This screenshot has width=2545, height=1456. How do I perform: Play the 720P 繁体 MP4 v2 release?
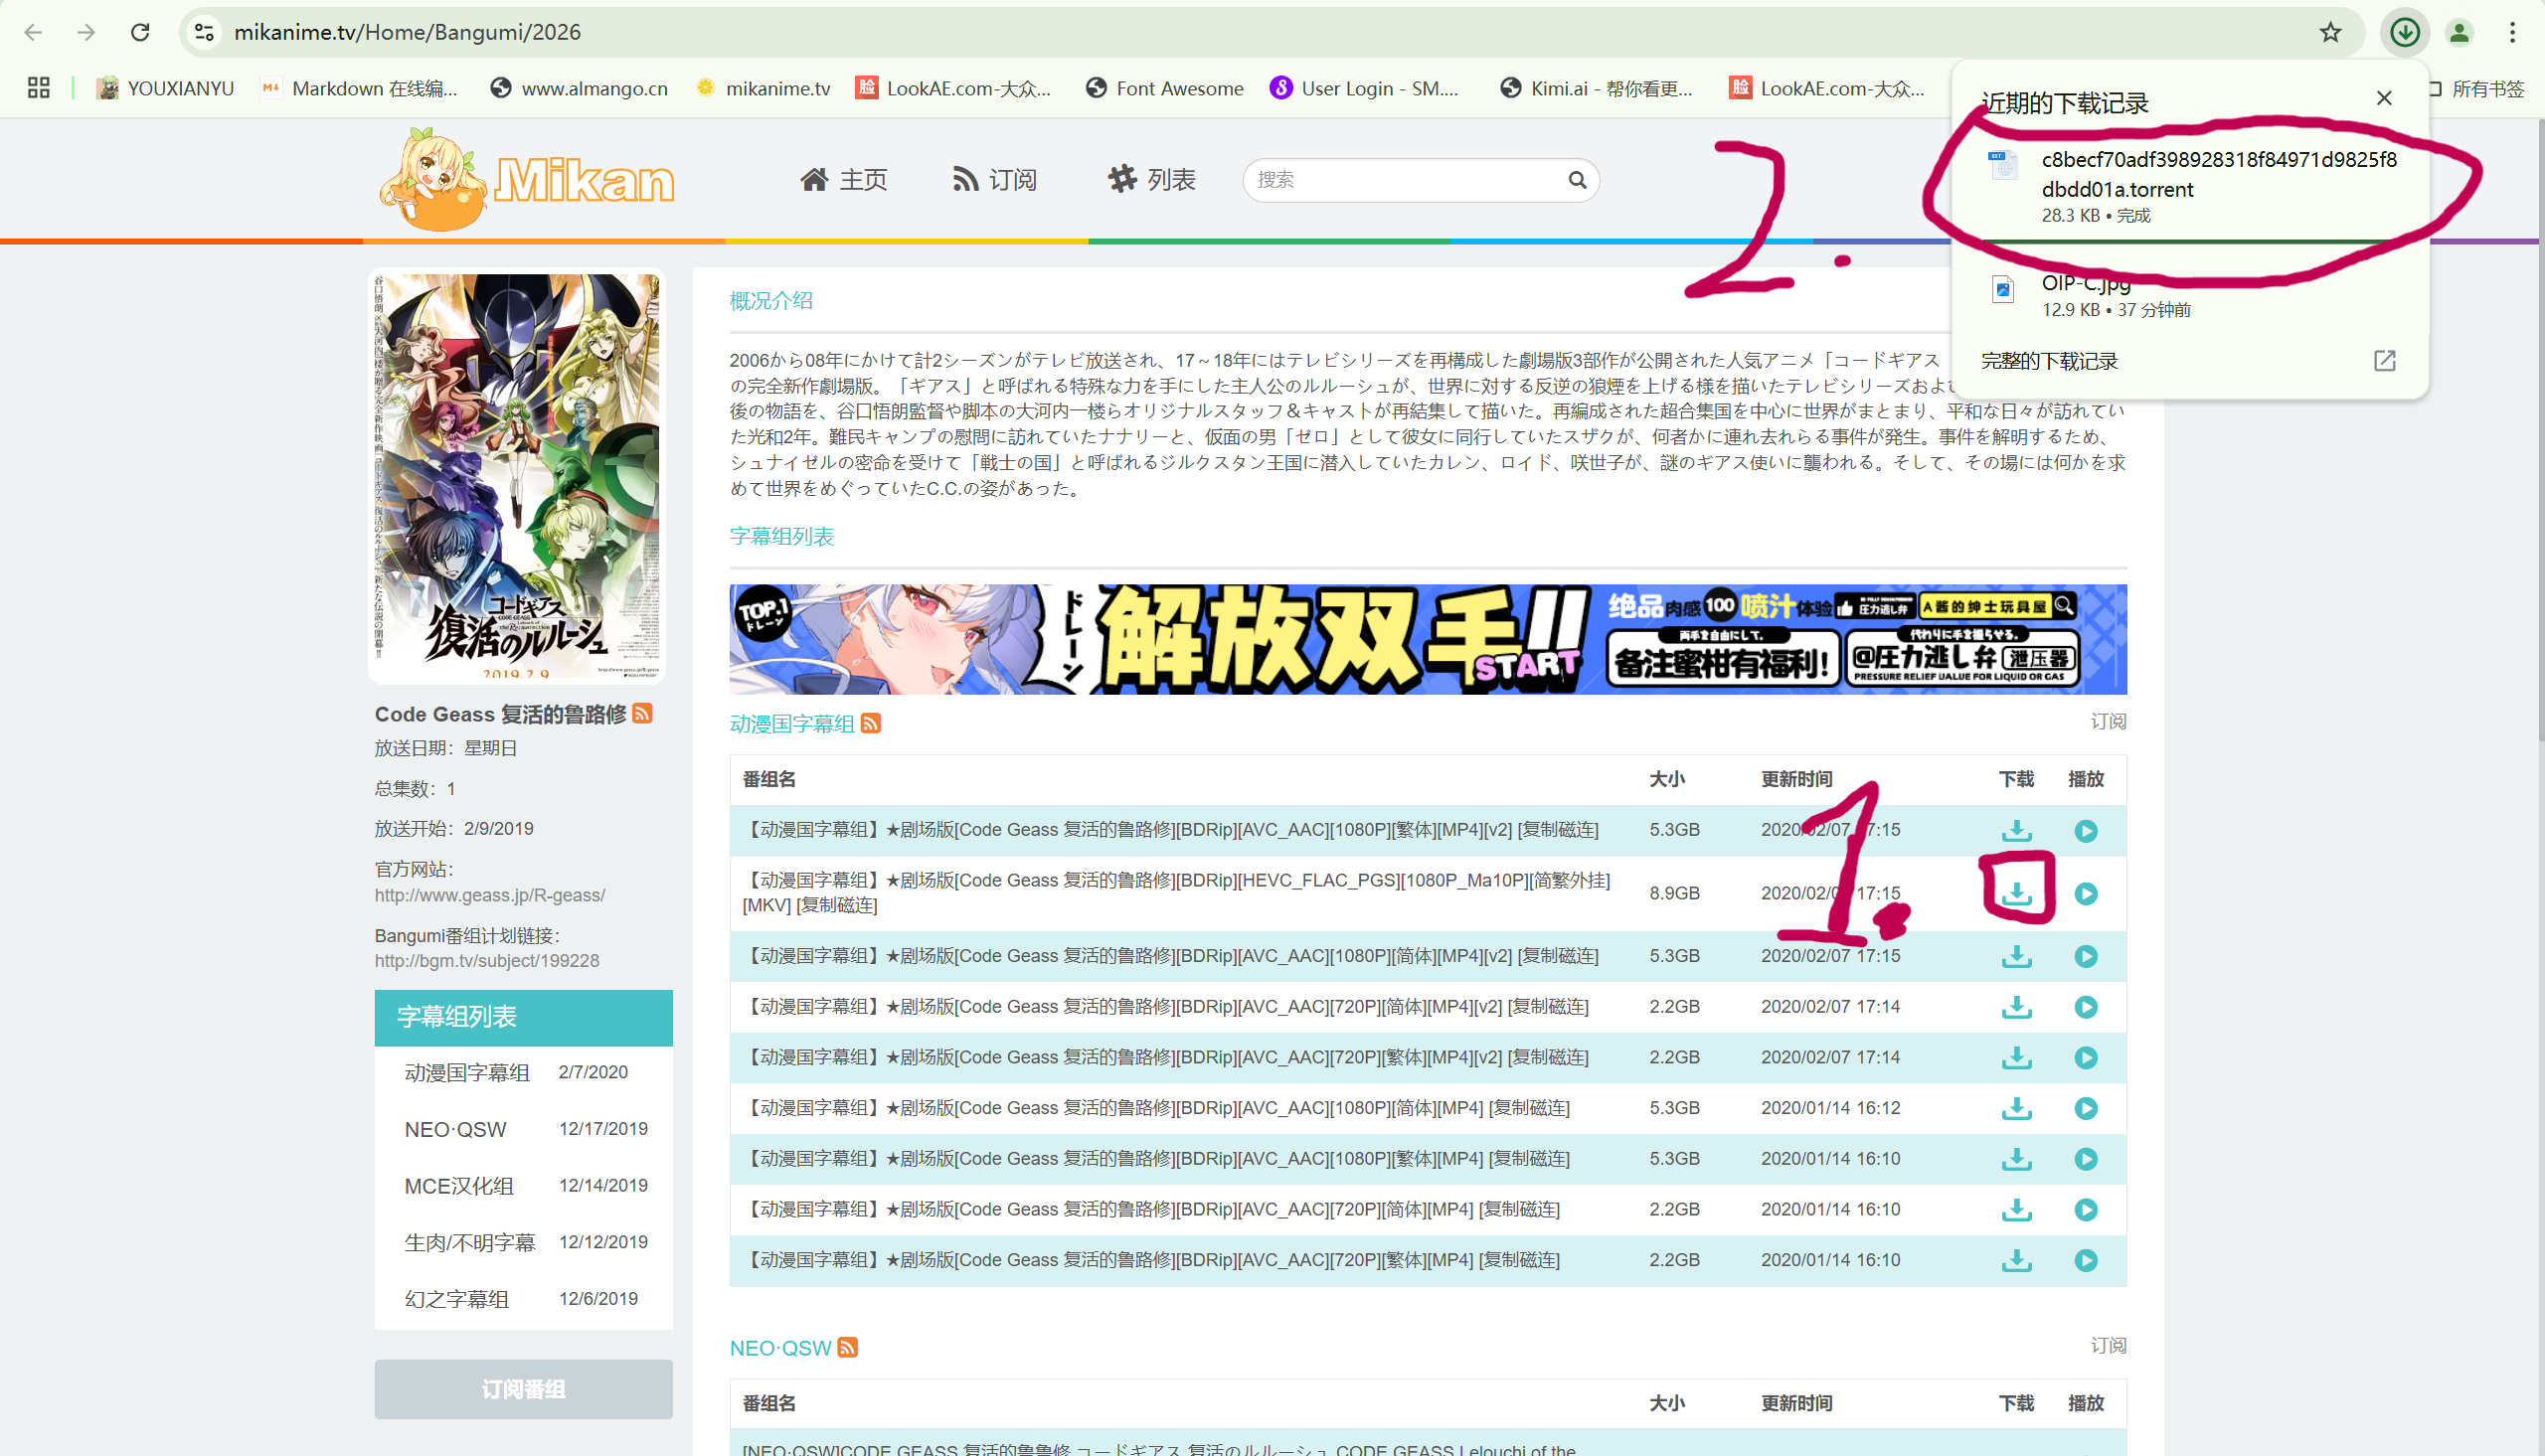click(x=2085, y=1057)
